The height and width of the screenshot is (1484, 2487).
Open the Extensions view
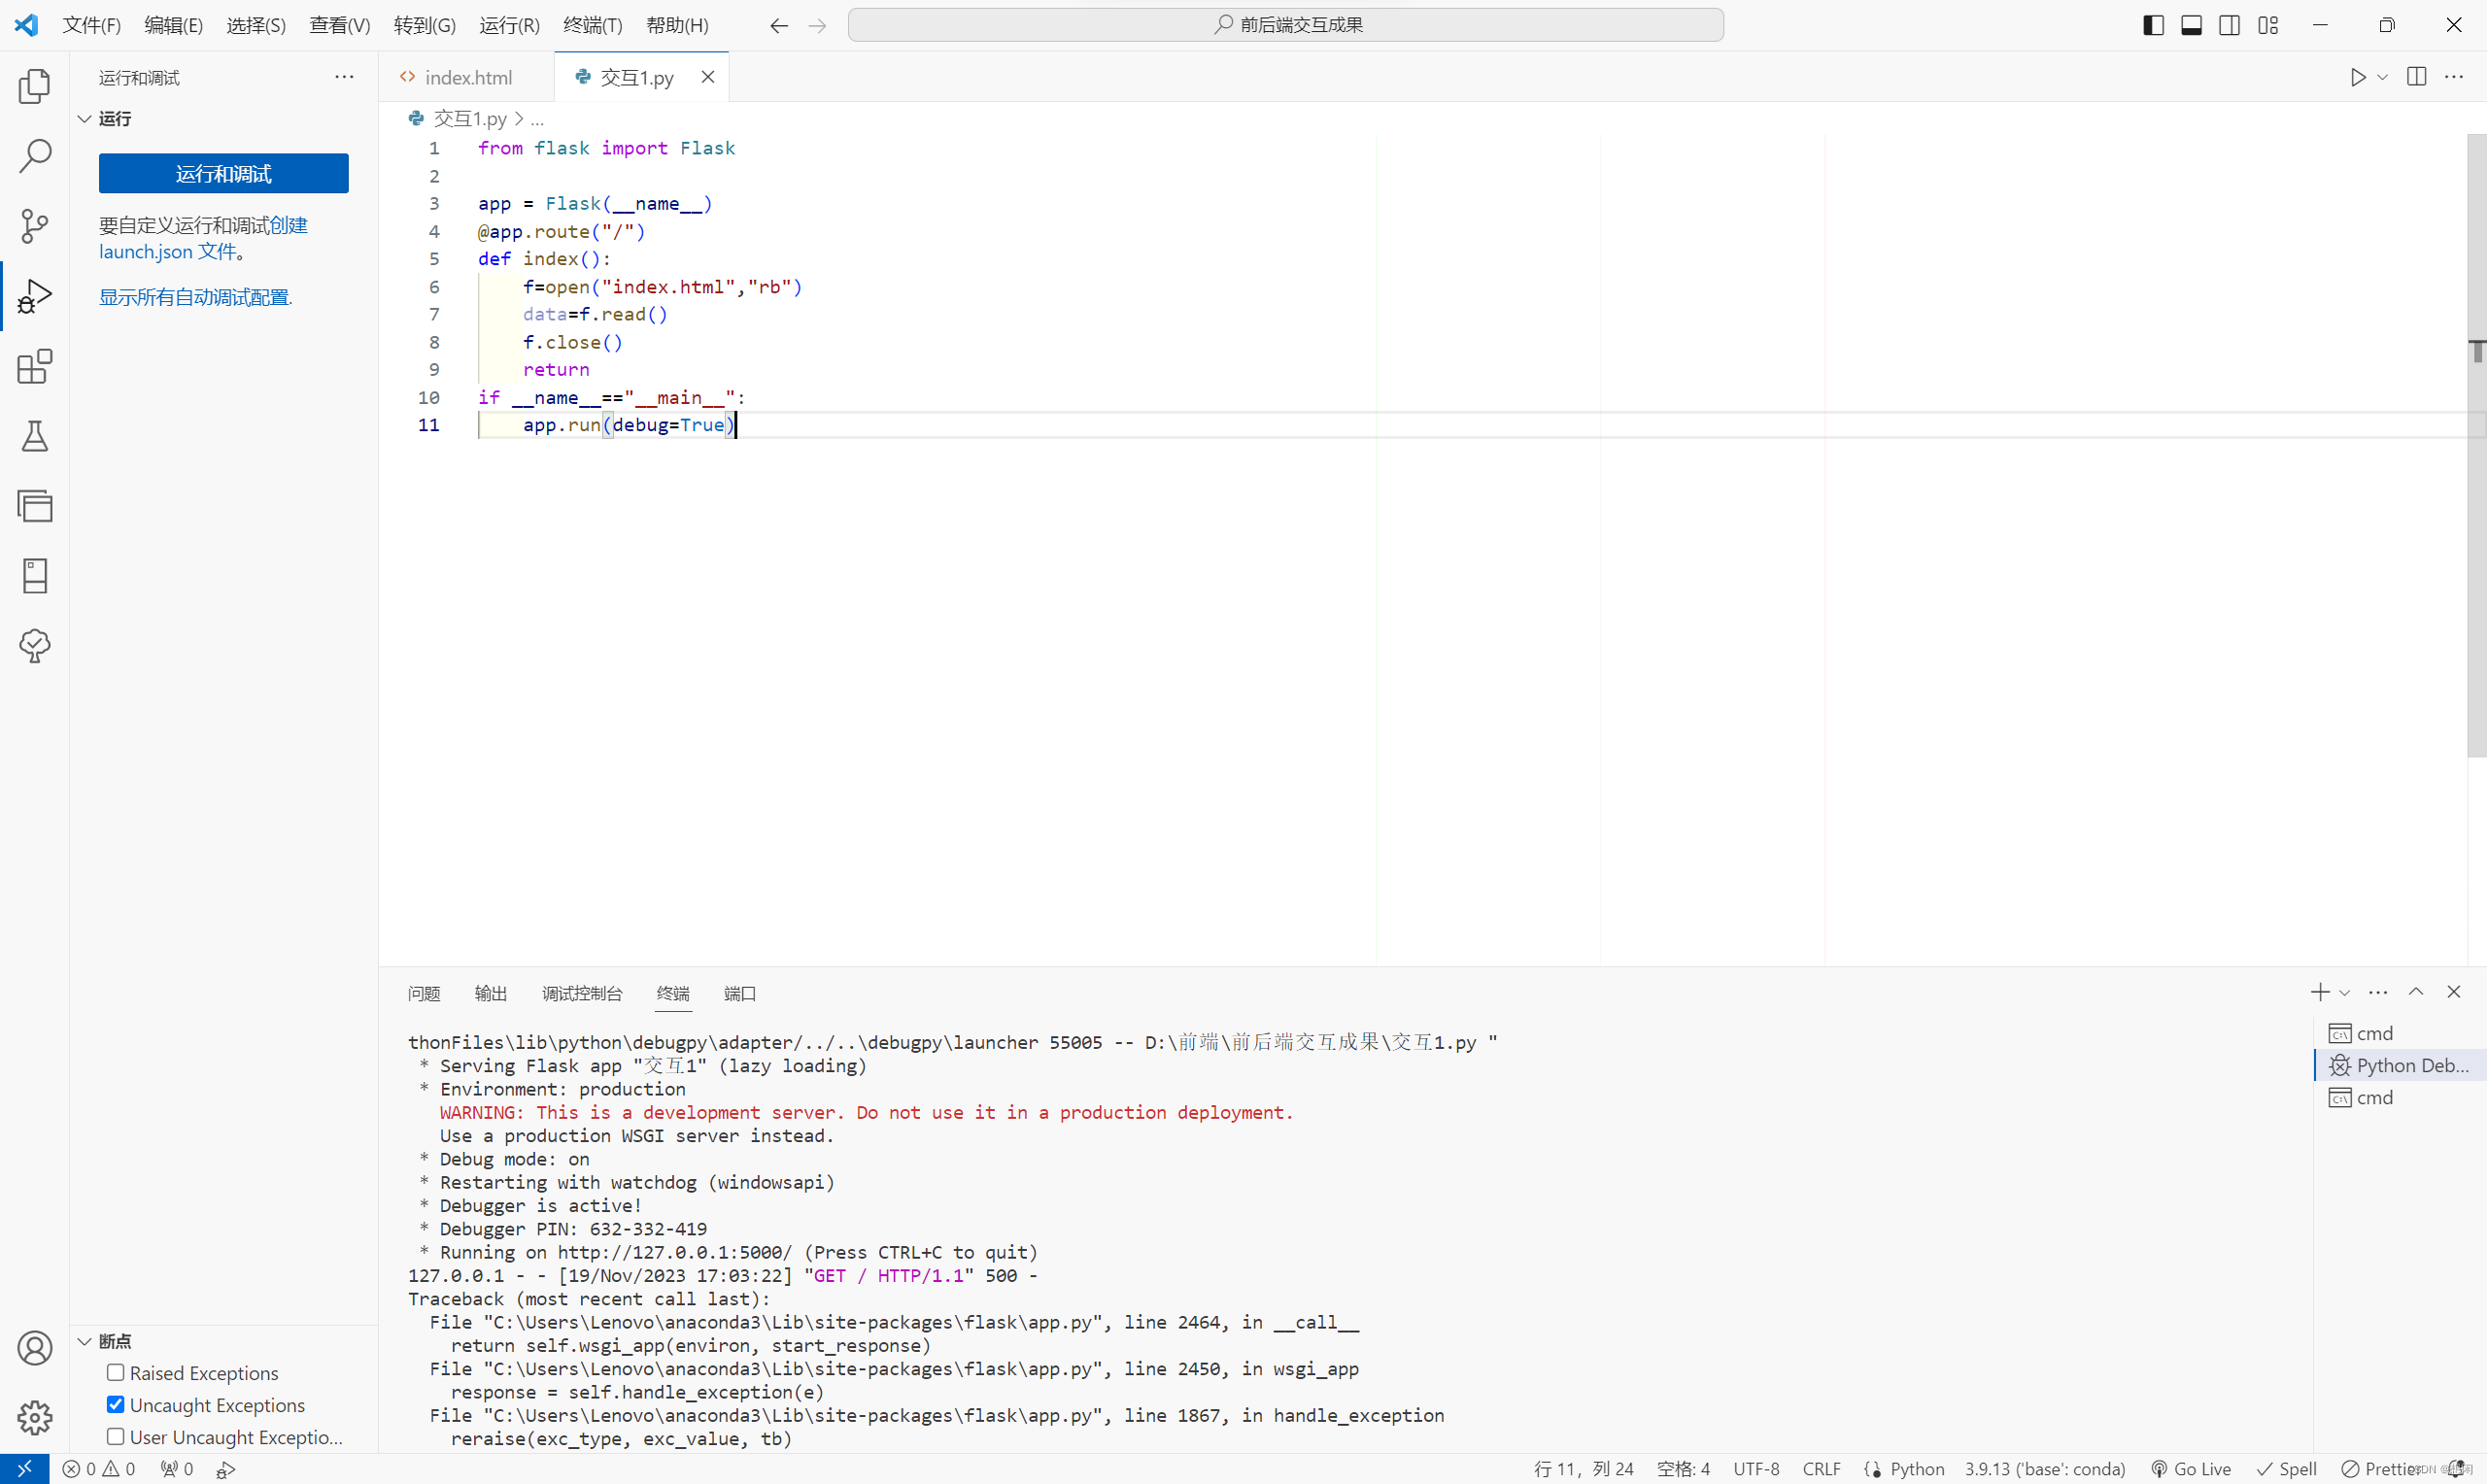(35, 366)
